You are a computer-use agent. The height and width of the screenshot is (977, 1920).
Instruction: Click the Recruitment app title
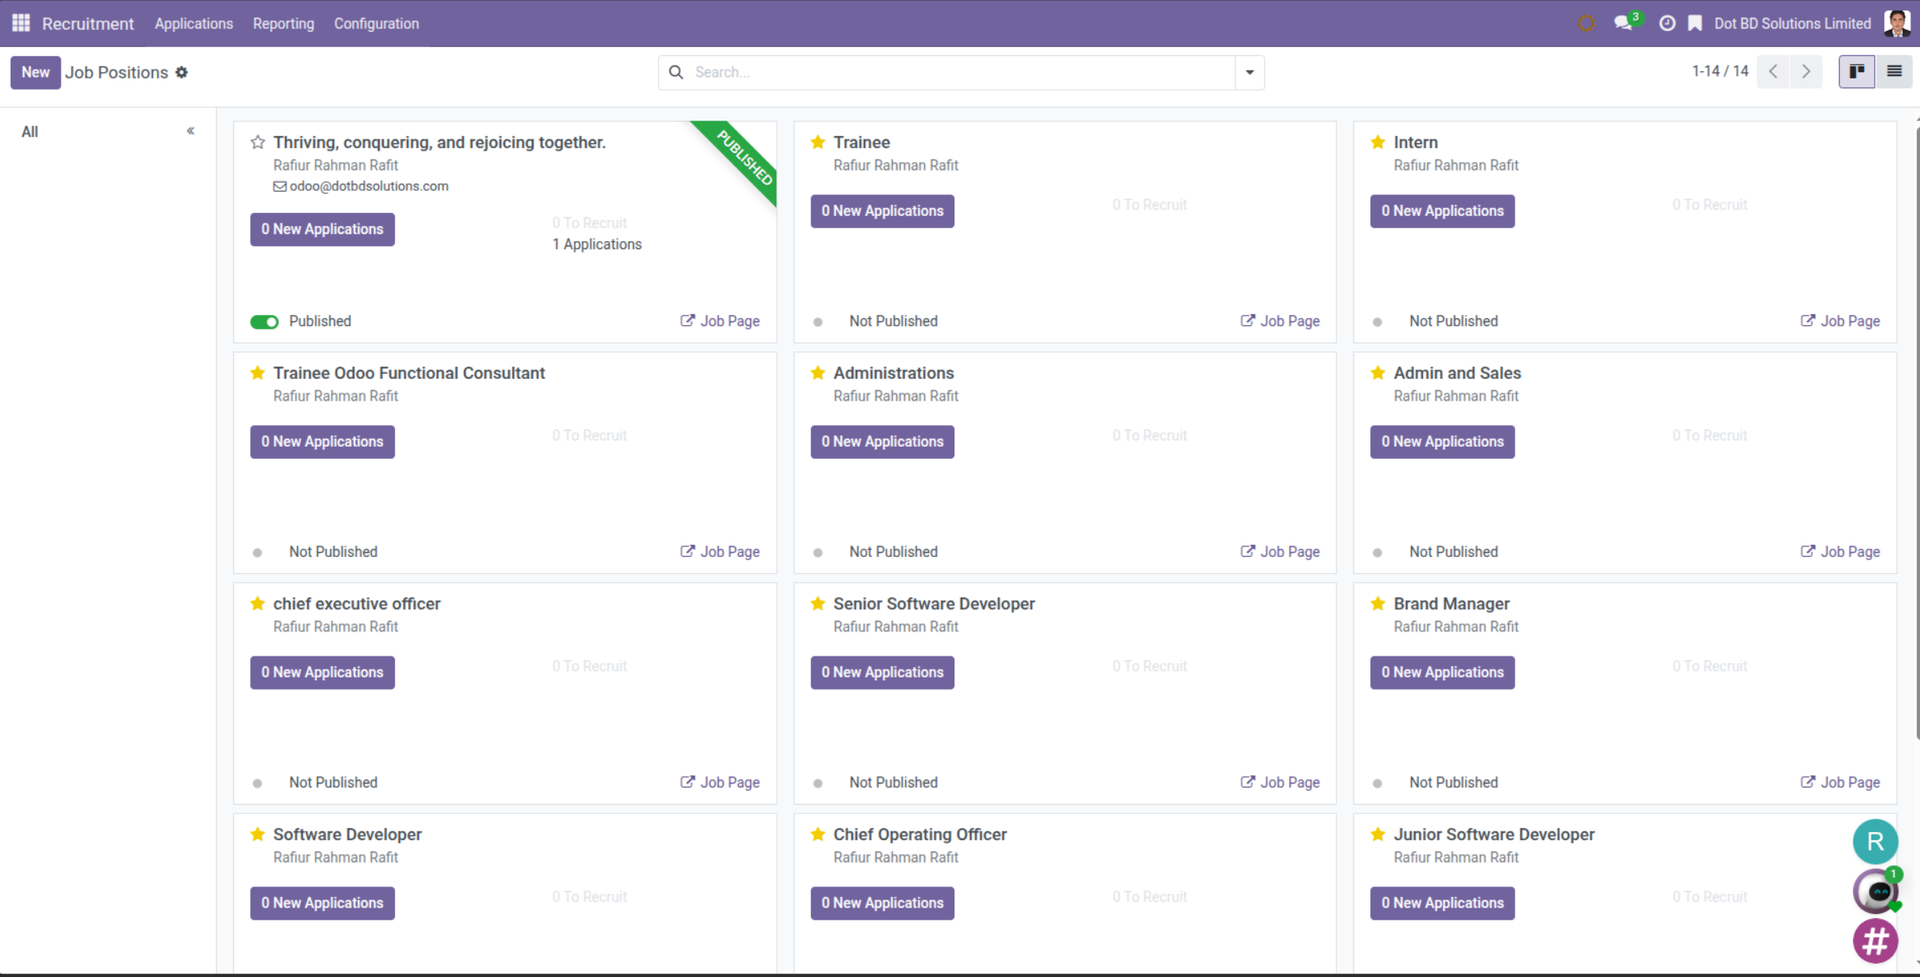pyautogui.click(x=88, y=23)
